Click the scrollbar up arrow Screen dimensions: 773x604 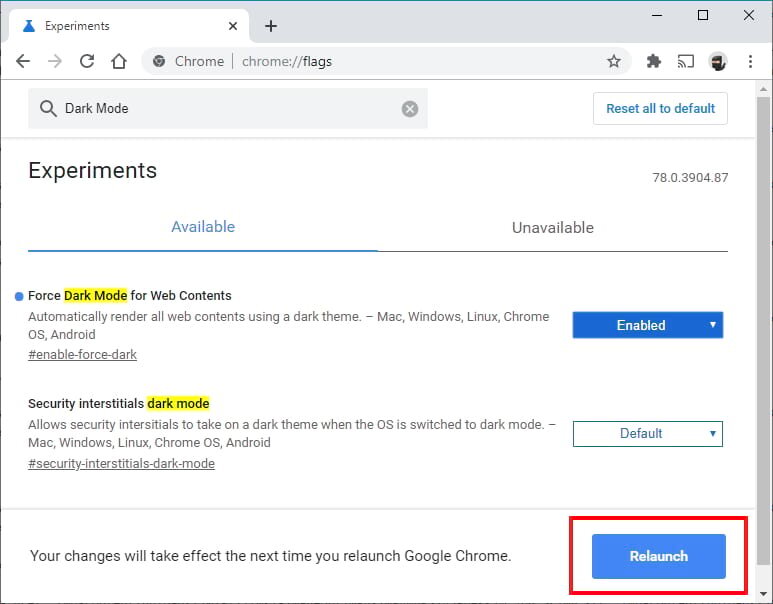pyautogui.click(x=763, y=89)
